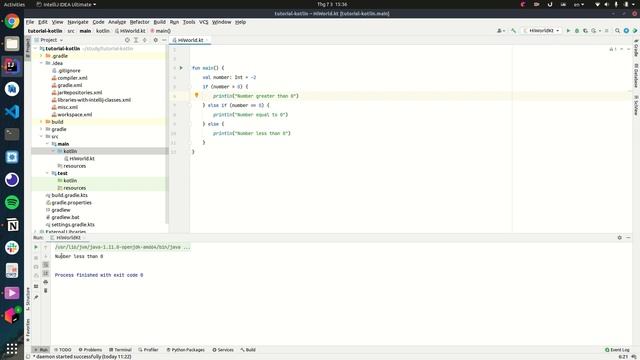
Task: Toggle the Structure side panel
Action: (x=28, y=299)
